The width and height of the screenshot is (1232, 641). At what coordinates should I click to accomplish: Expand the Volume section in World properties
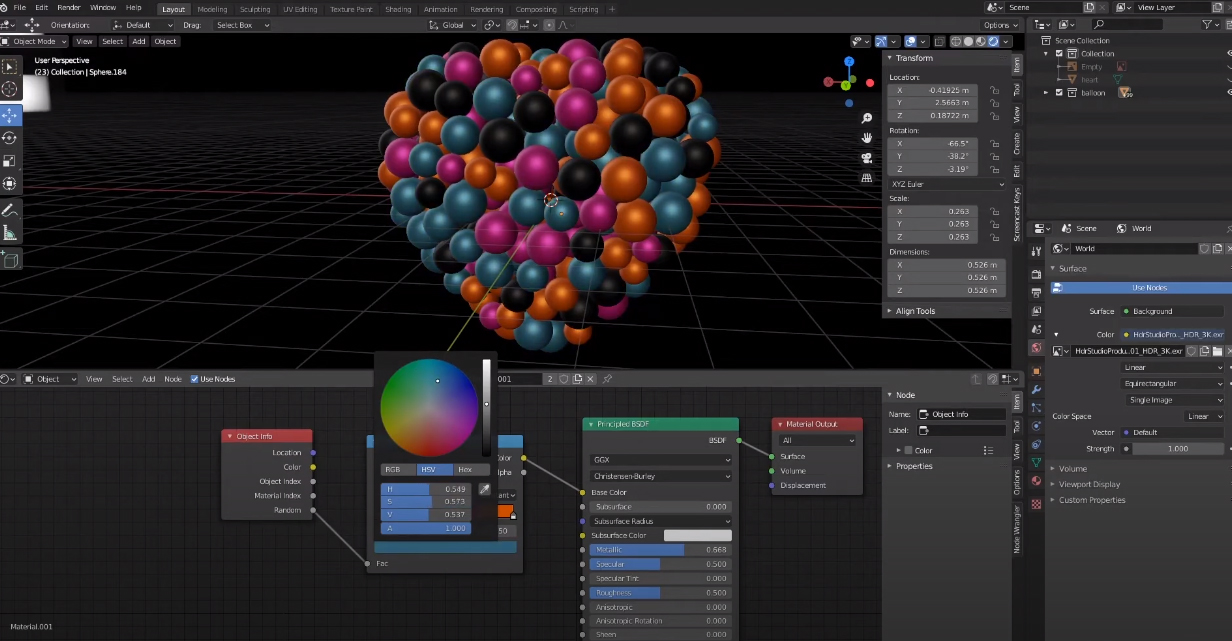click(1073, 468)
